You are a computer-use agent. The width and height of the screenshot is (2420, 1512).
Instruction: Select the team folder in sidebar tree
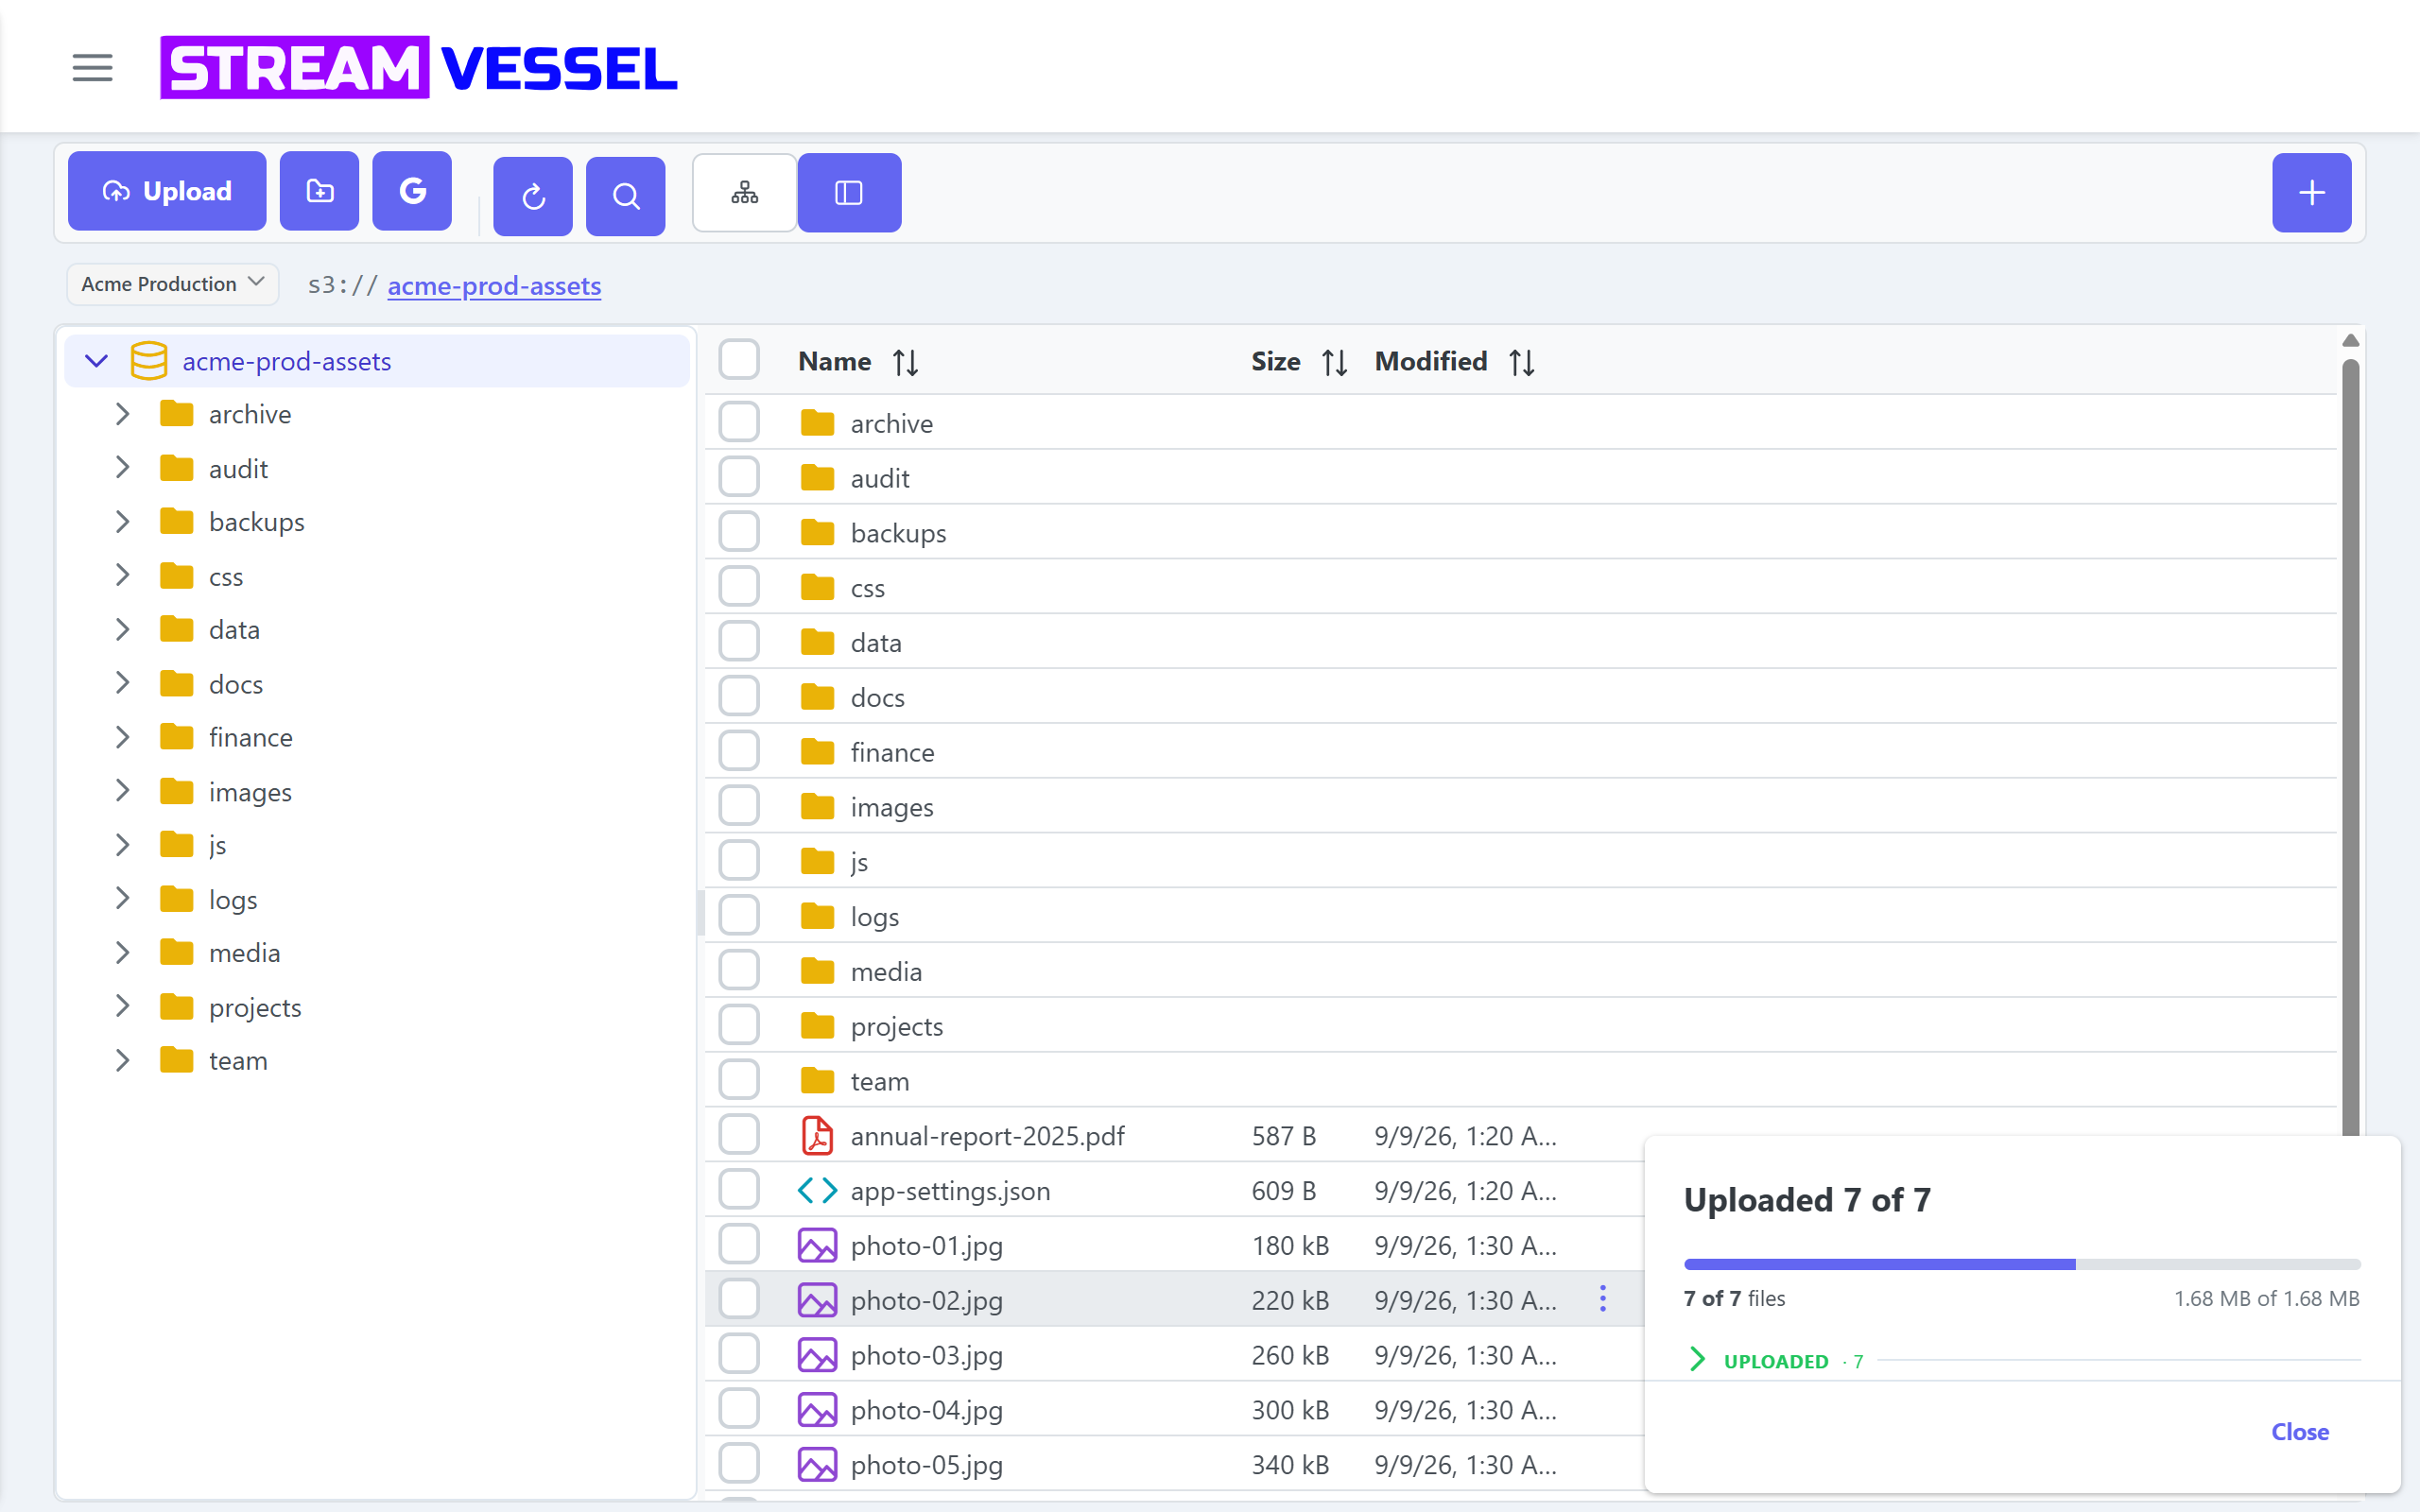(x=238, y=1060)
